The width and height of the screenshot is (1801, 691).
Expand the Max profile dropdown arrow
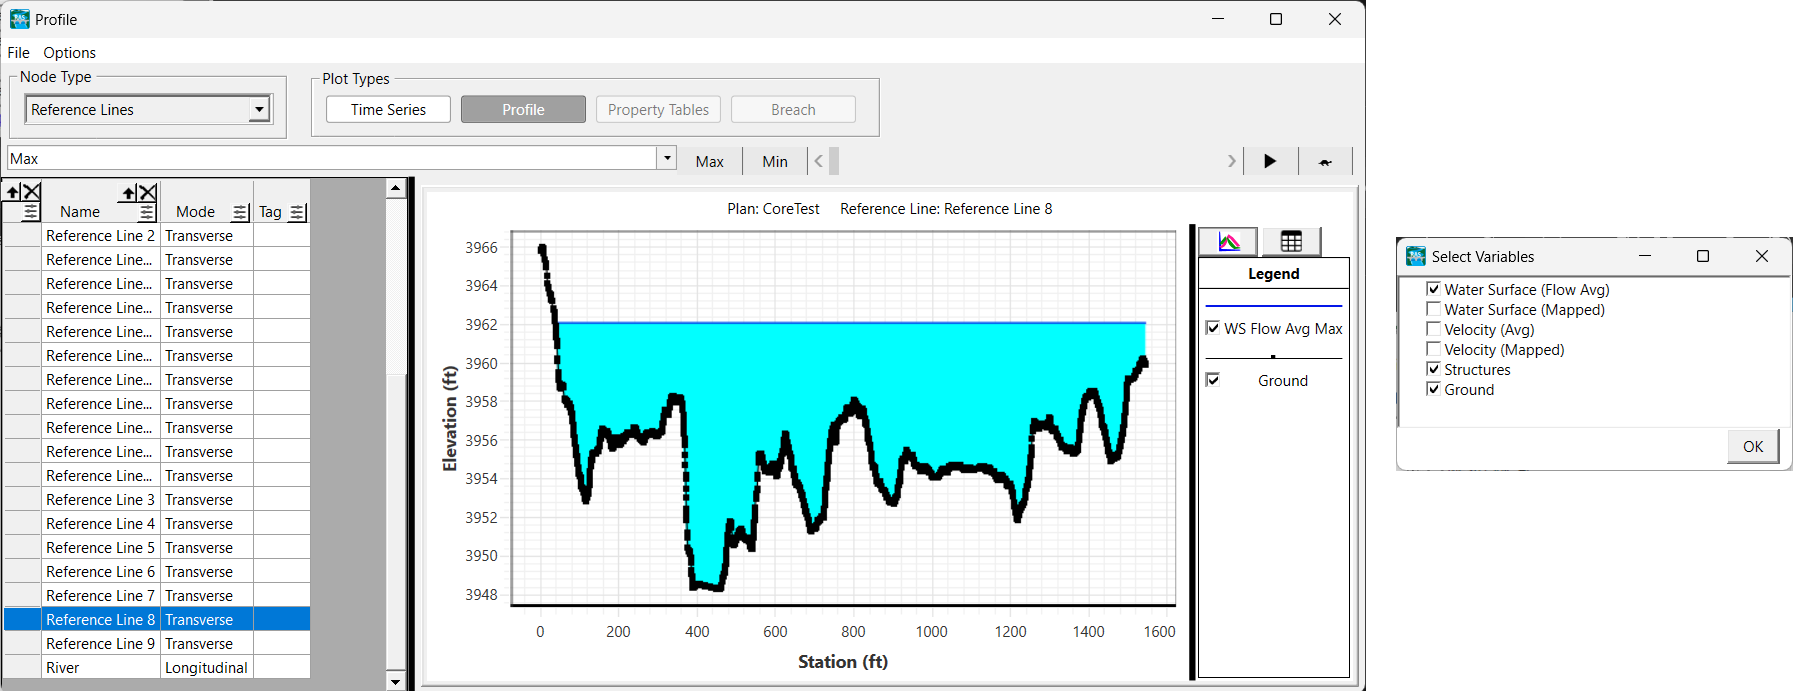pos(667,158)
